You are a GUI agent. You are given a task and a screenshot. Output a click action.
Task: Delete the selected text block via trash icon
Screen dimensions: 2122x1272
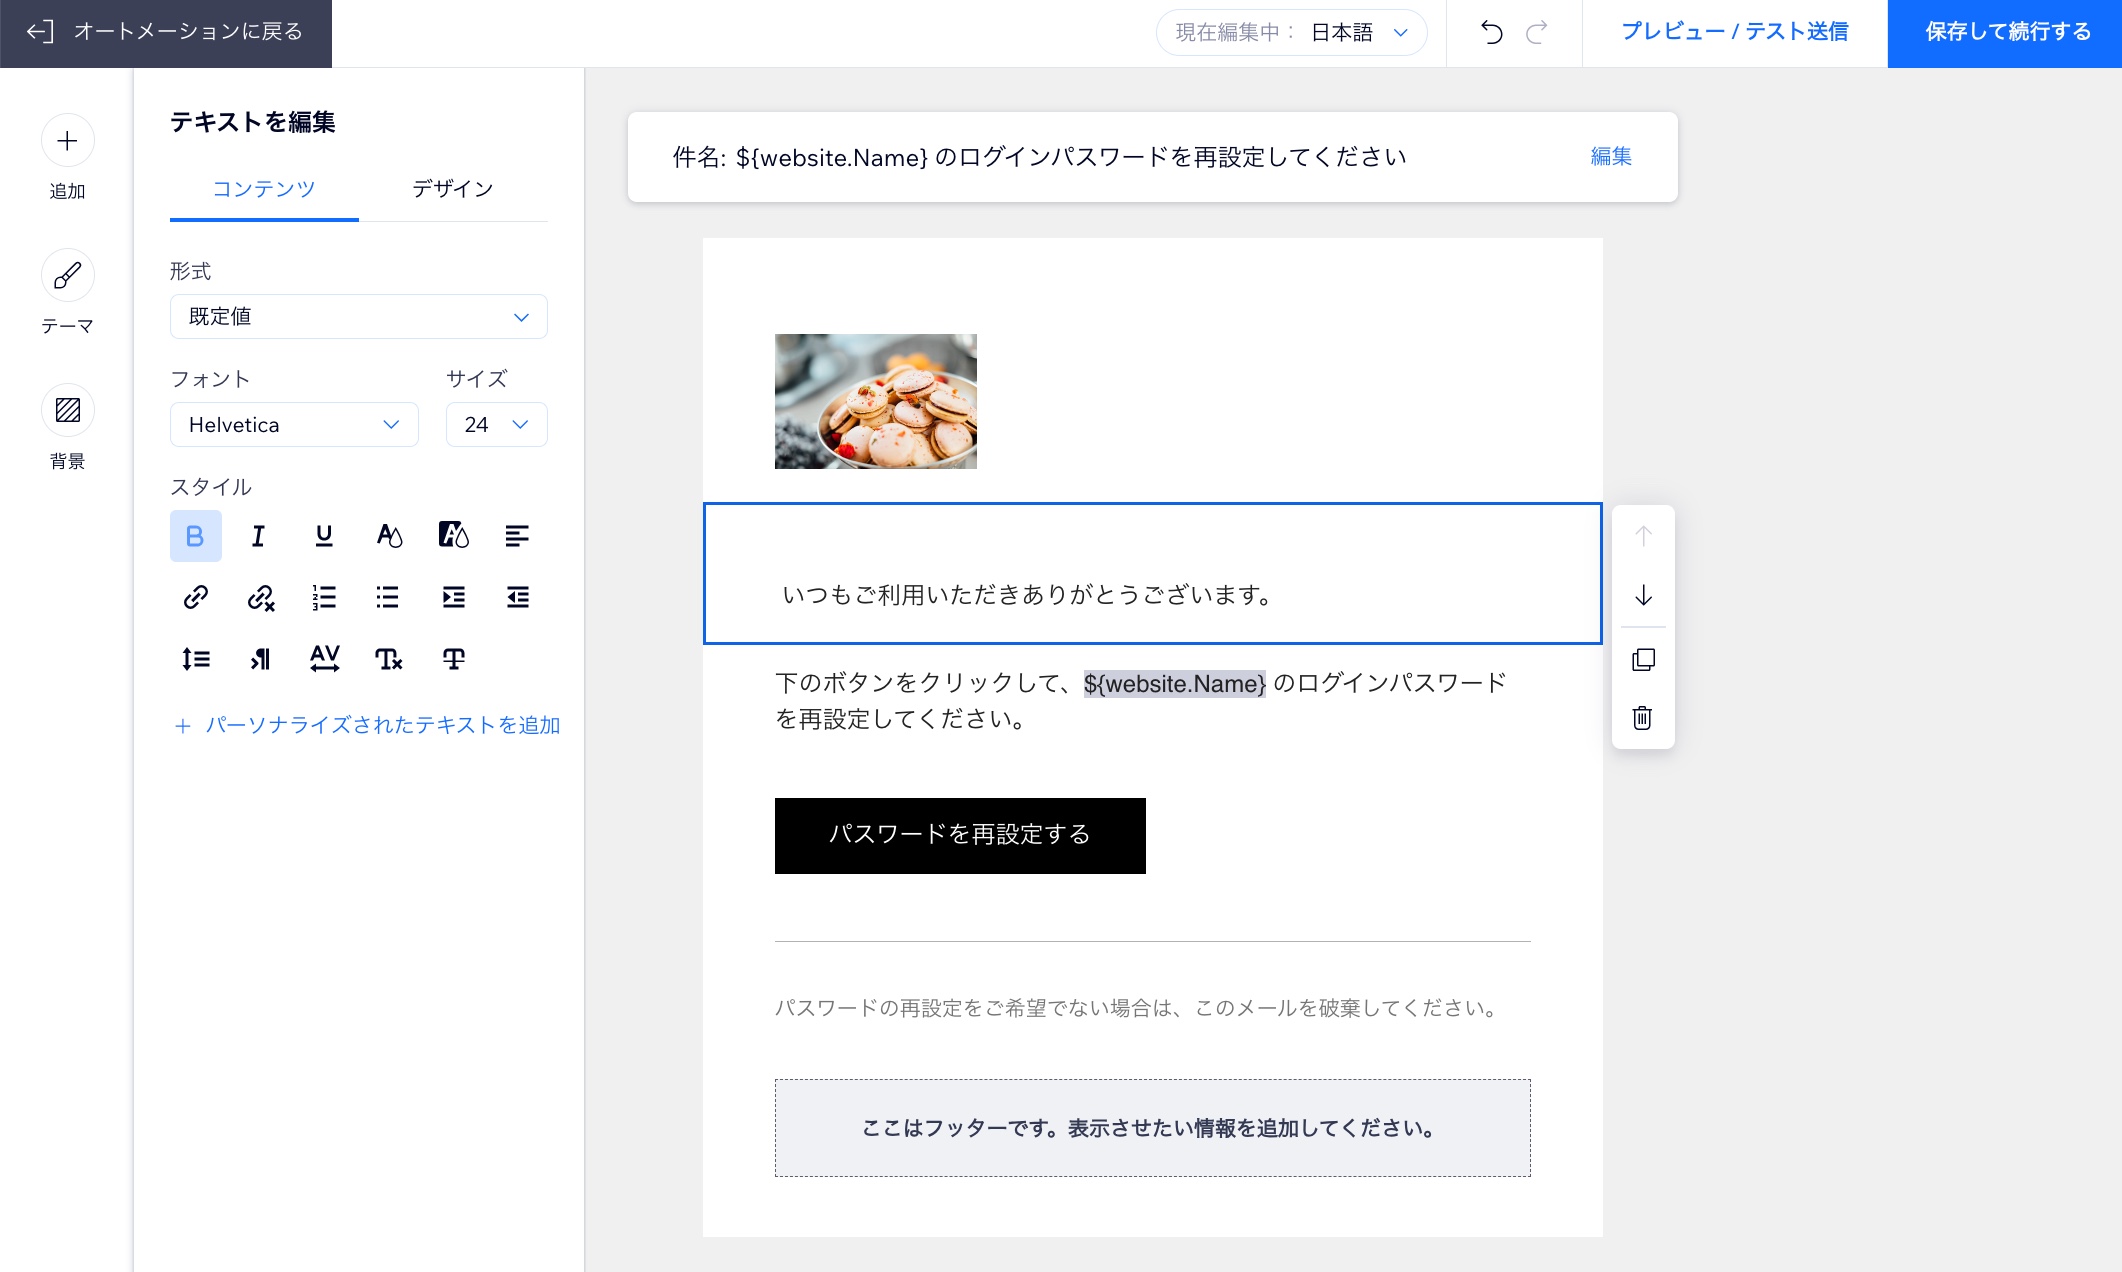pos(1642,718)
